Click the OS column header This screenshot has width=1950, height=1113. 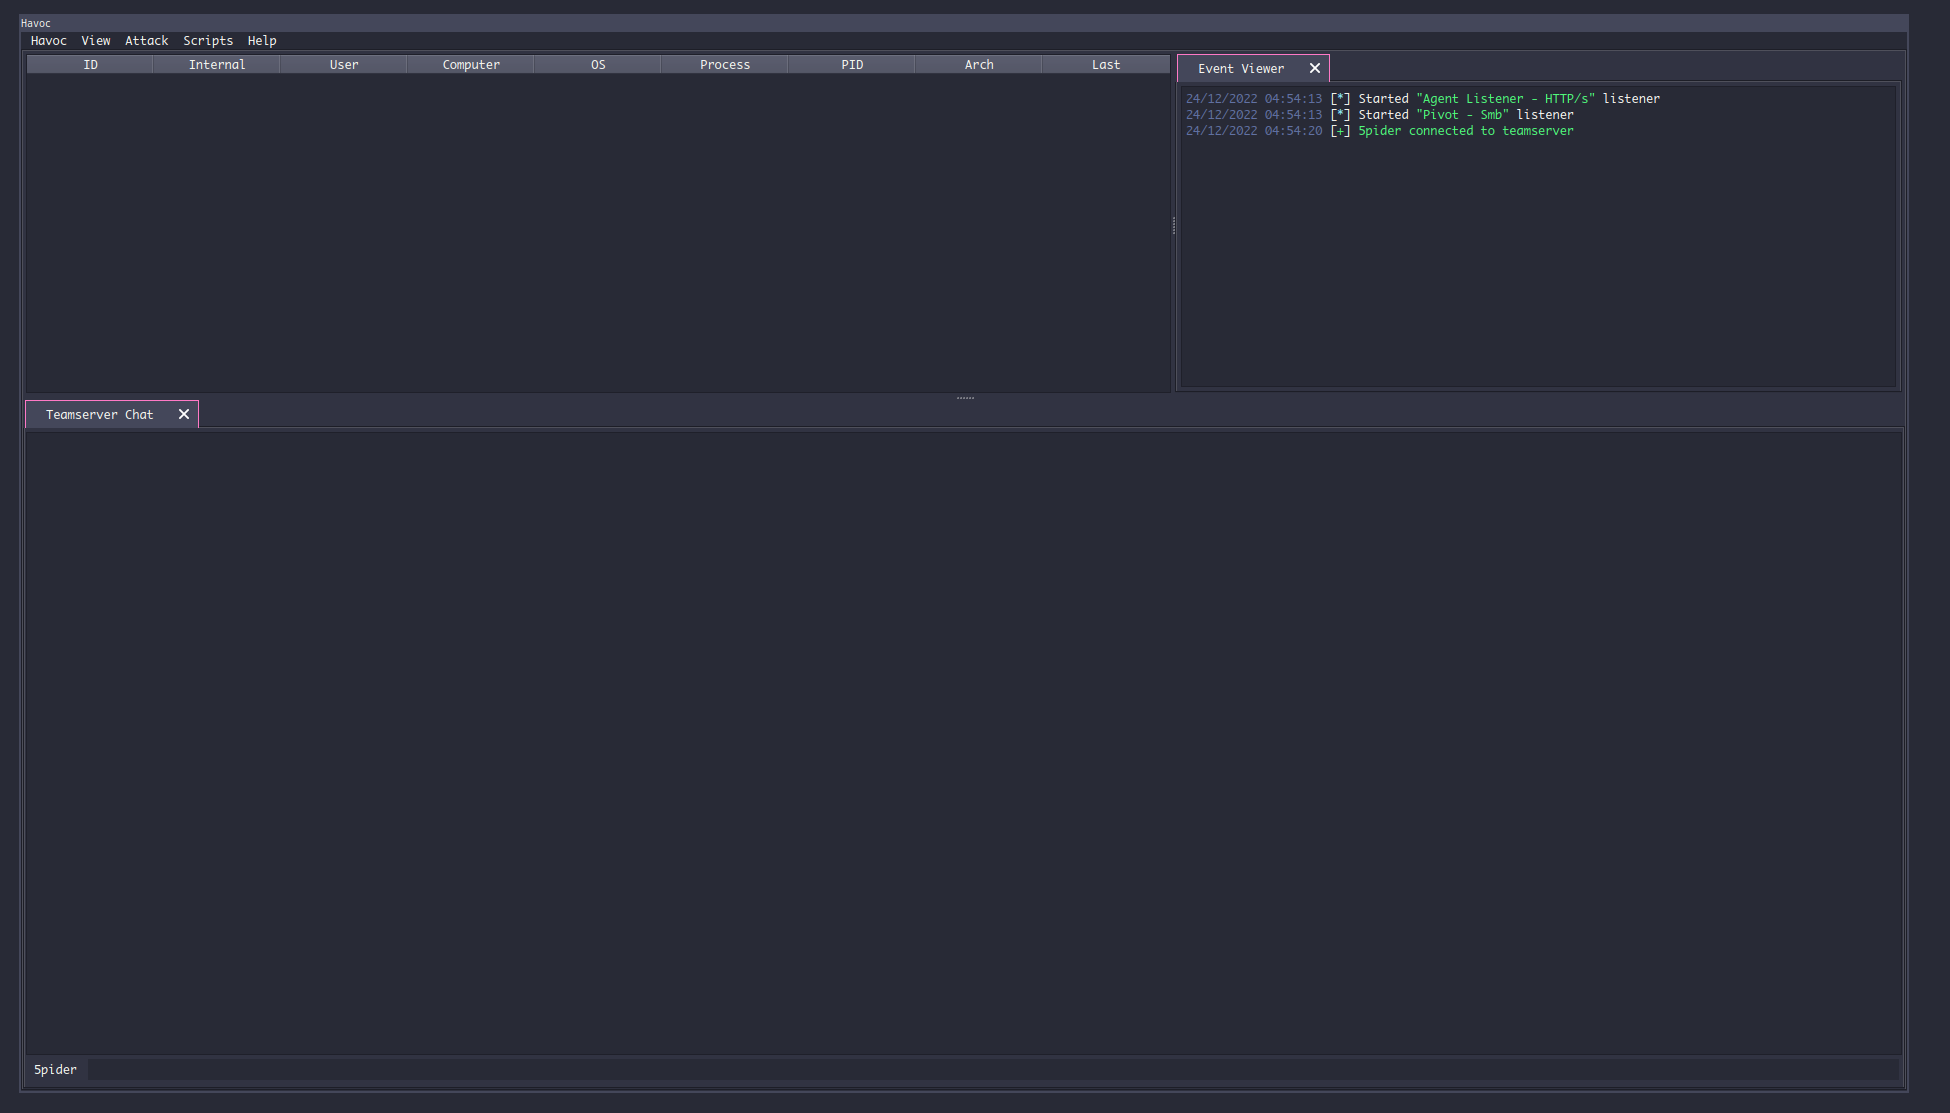click(x=598, y=65)
